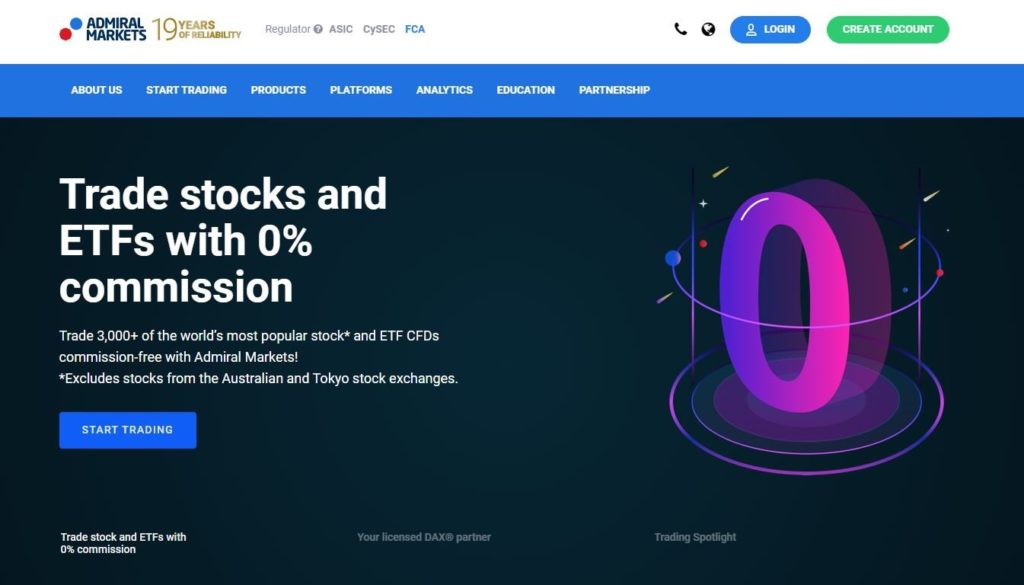Switch to 'Your licensed DAX® partner' slide
Viewport: 1024px width, 585px height.
(x=424, y=537)
